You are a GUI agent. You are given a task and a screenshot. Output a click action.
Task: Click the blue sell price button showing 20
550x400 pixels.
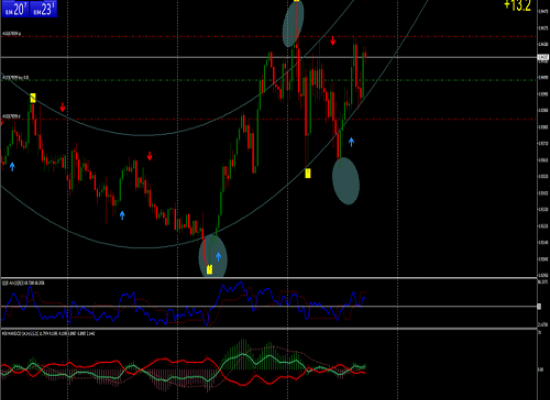(x=15, y=9)
